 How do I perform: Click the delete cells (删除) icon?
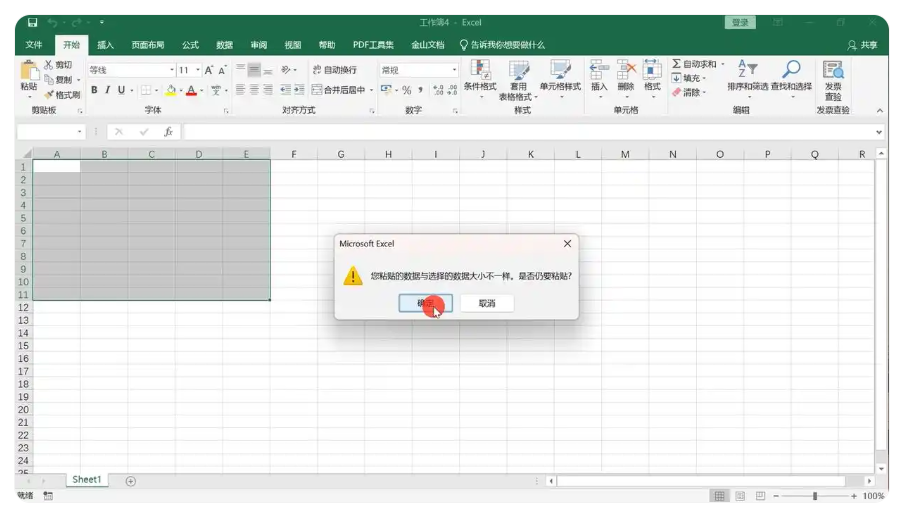tap(626, 70)
